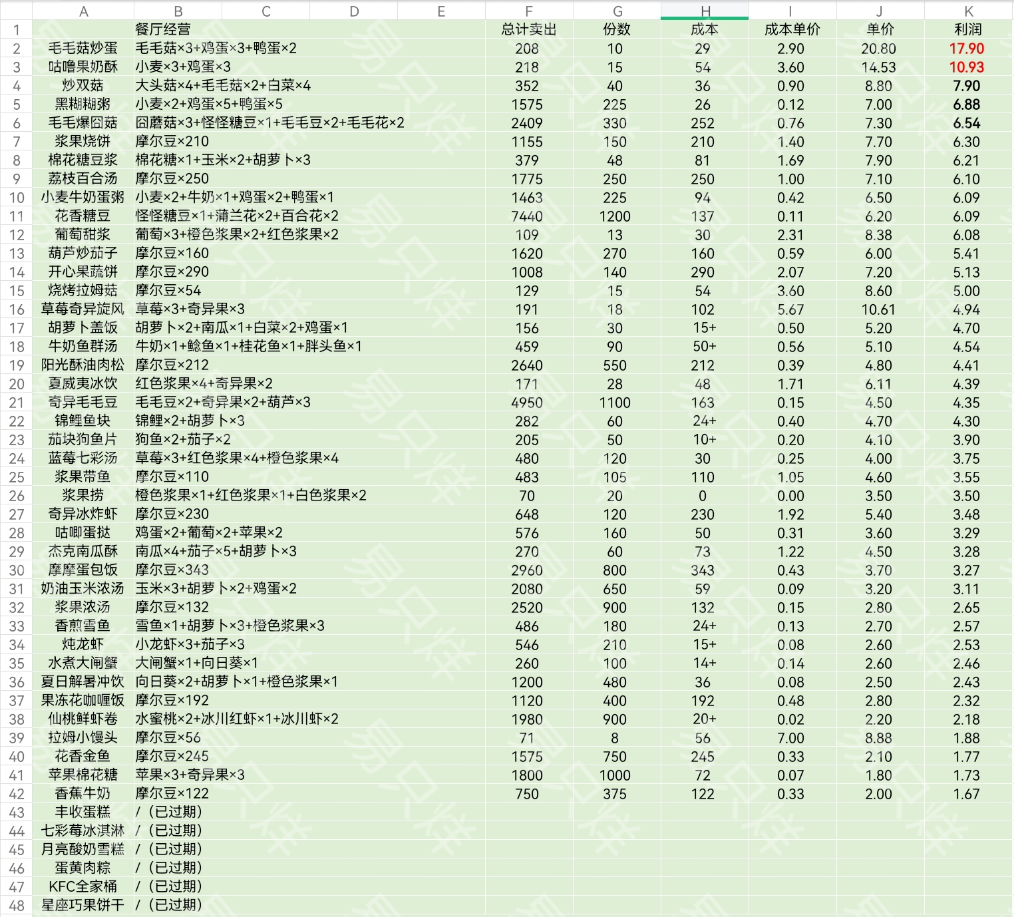1014x917 pixels.
Task: Click the 阳光酥油肉松 cell
Action: click(x=83, y=365)
